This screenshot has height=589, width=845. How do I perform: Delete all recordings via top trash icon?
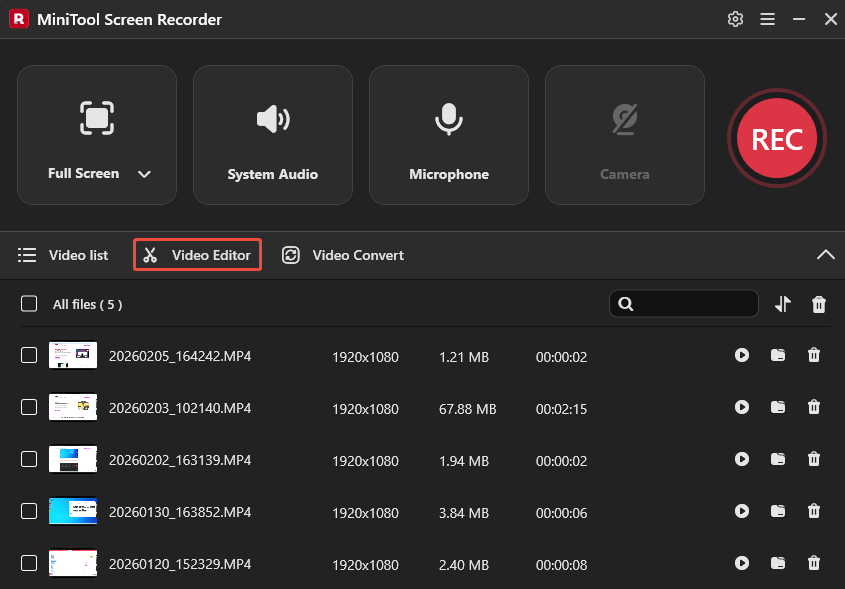(x=818, y=303)
